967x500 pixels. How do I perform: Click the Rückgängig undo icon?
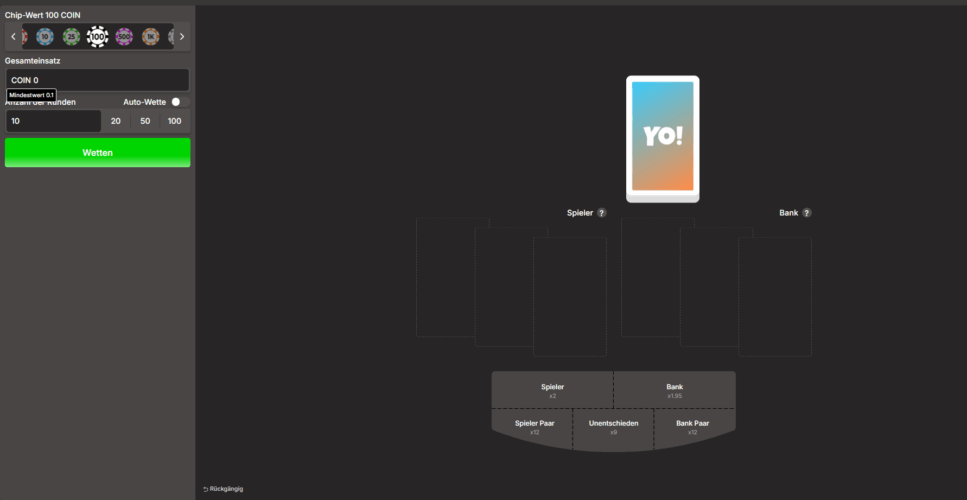coord(206,489)
